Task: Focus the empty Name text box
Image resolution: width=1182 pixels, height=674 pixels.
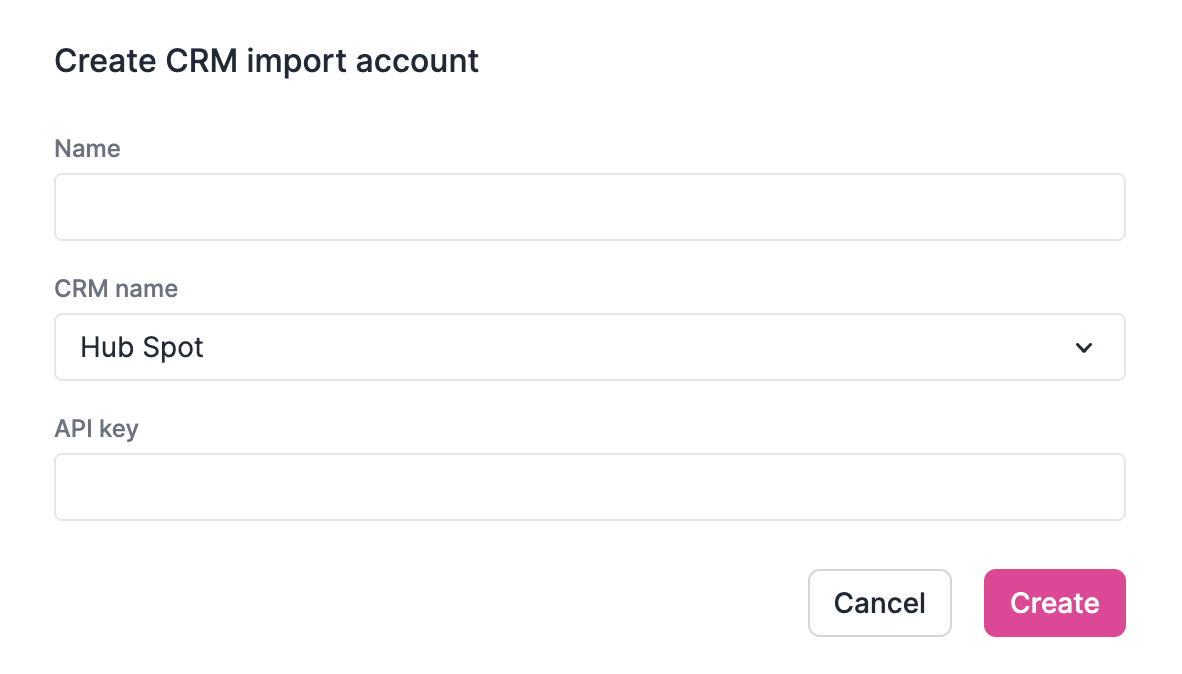Action: tap(589, 206)
